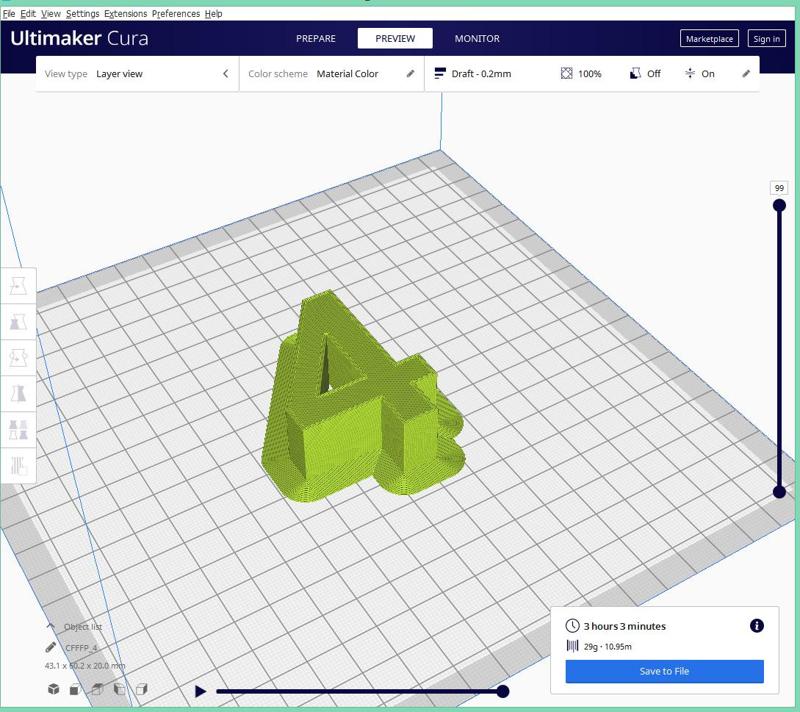Edit the Material Color scheme pencil
This screenshot has width=800, height=712.
(410, 74)
